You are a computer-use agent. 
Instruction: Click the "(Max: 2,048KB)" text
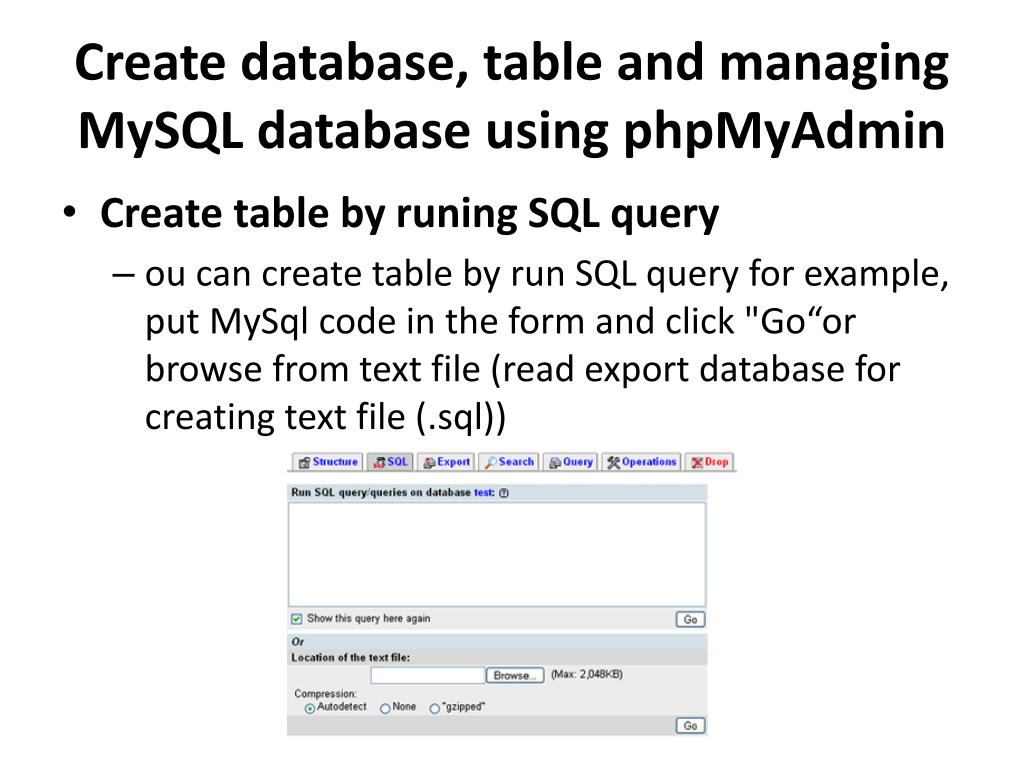tap(587, 674)
